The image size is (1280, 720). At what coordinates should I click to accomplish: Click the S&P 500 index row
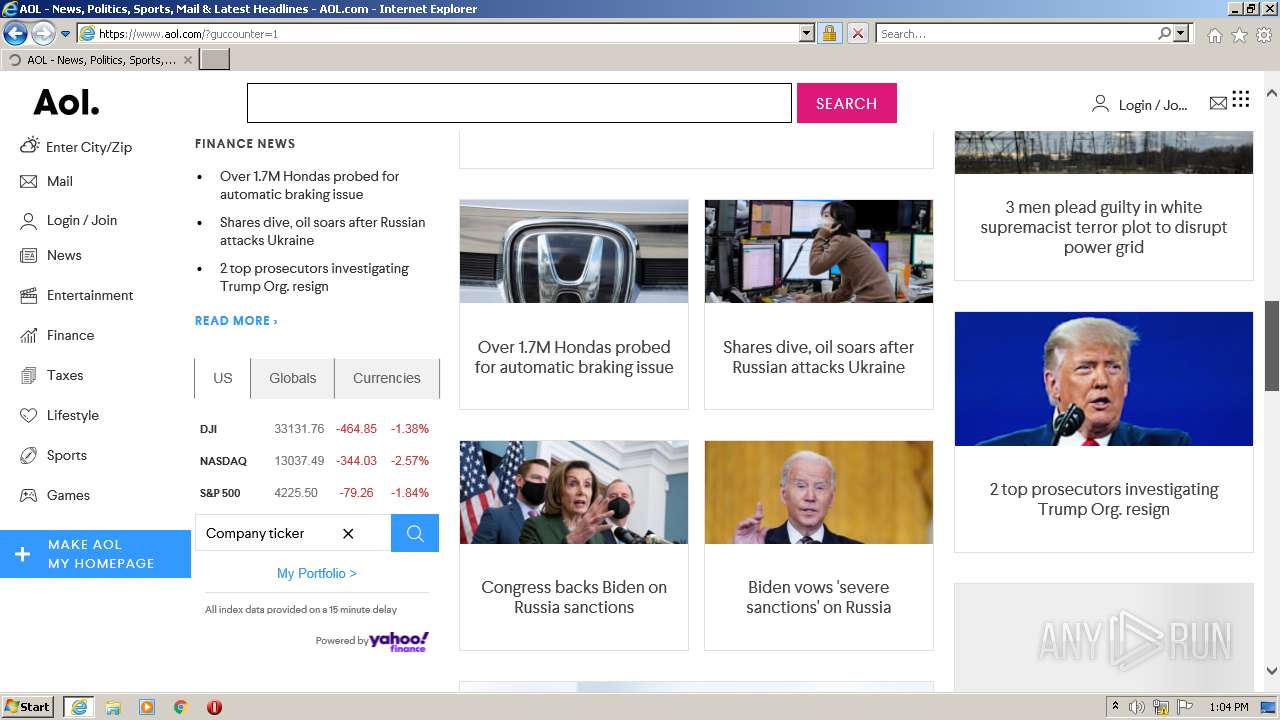(x=316, y=493)
